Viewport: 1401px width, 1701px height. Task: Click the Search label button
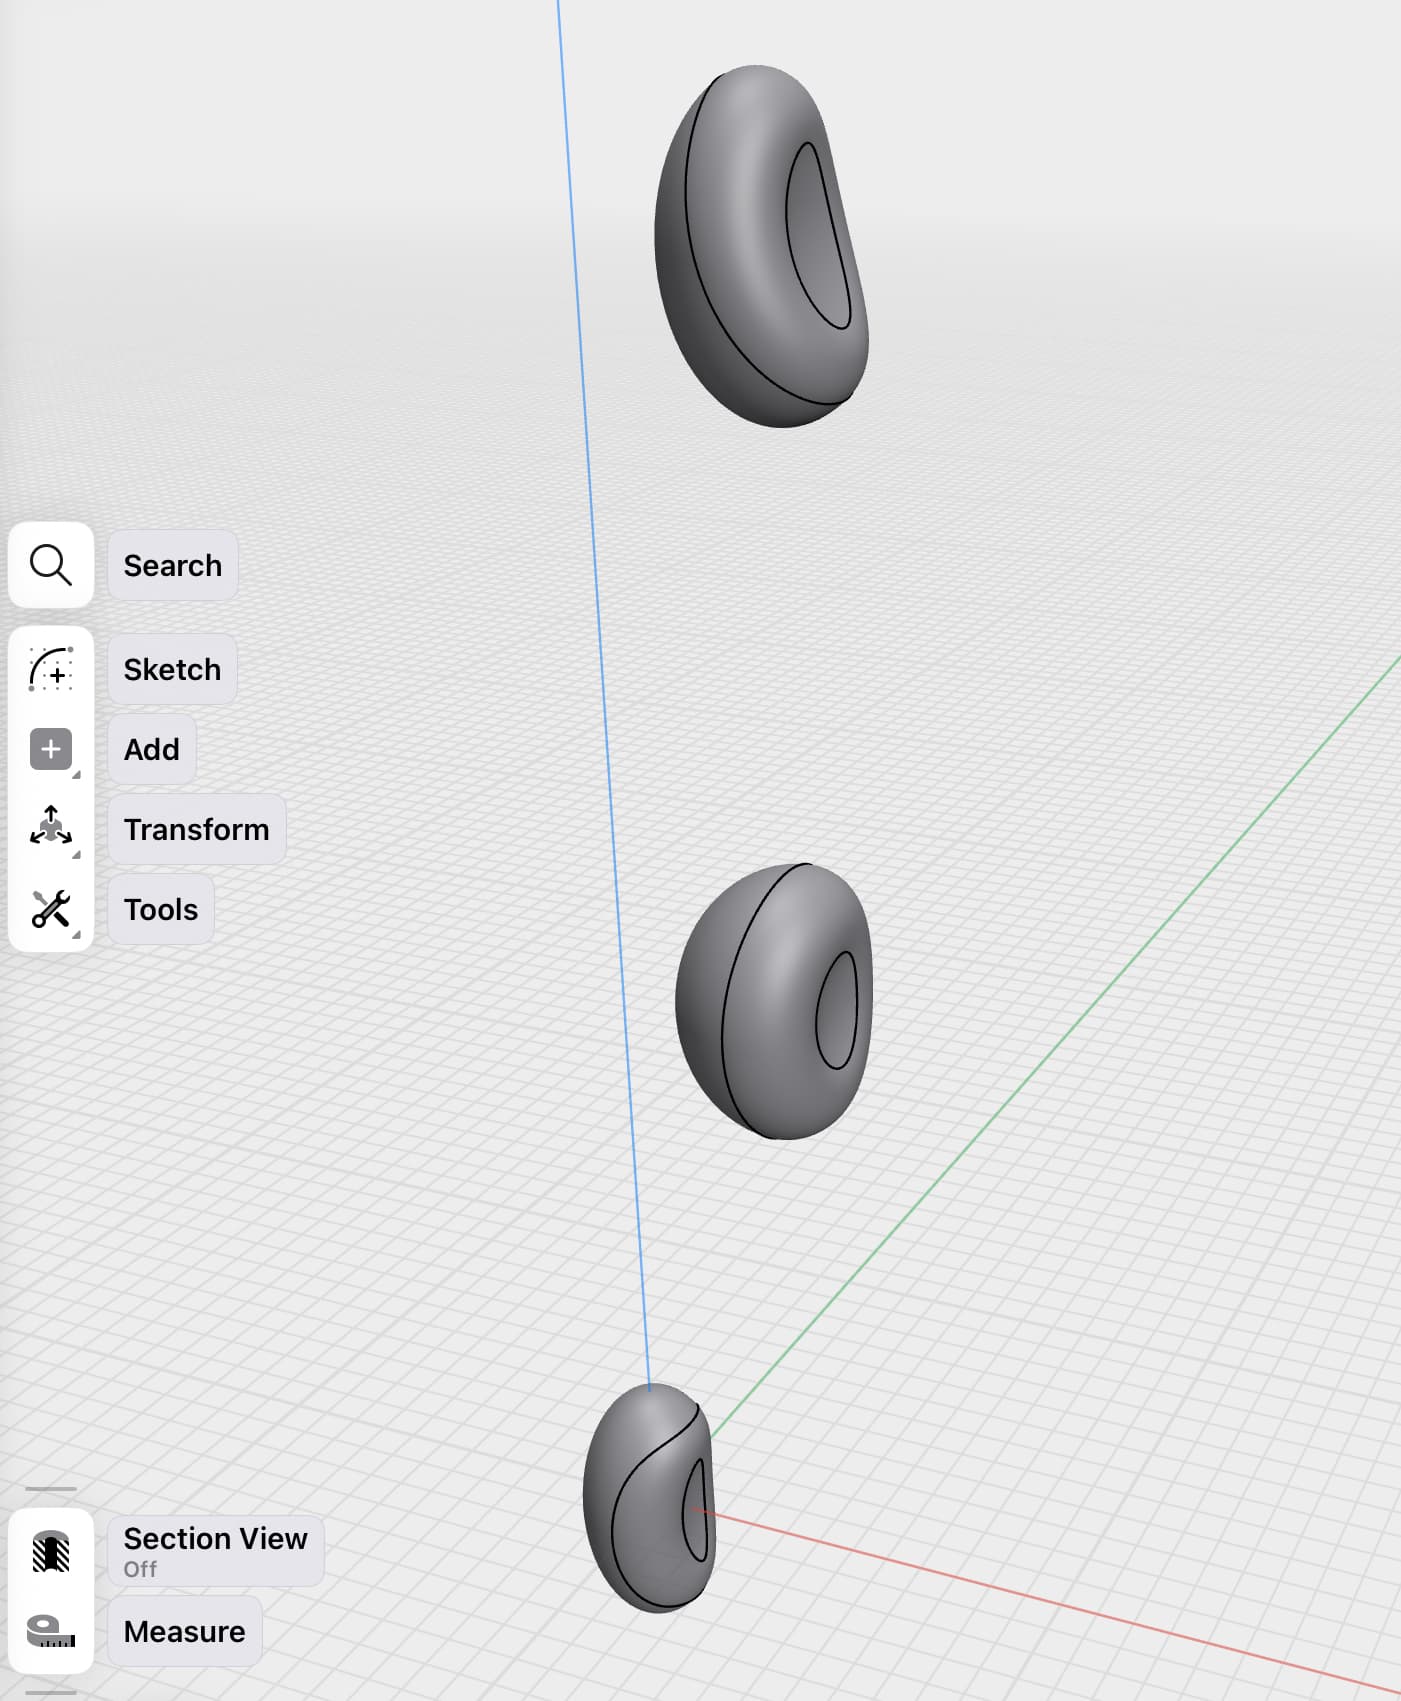coord(173,565)
